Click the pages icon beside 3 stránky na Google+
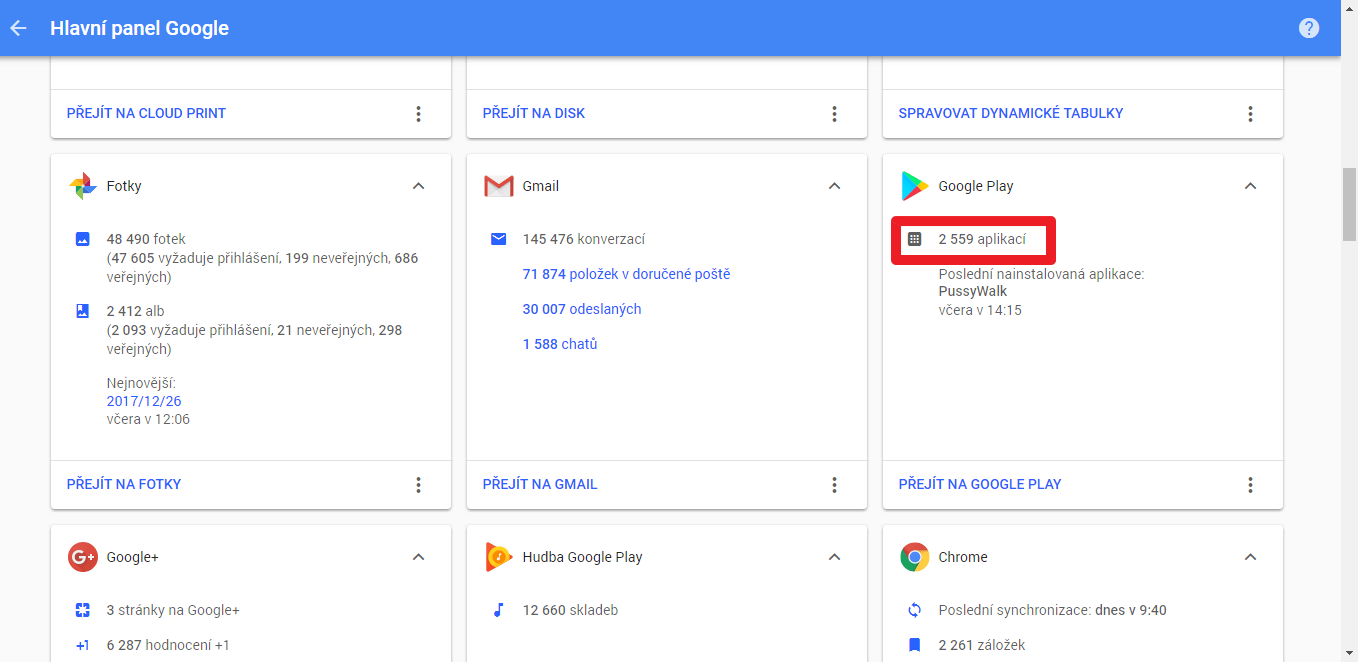 [x=83, y=610]
